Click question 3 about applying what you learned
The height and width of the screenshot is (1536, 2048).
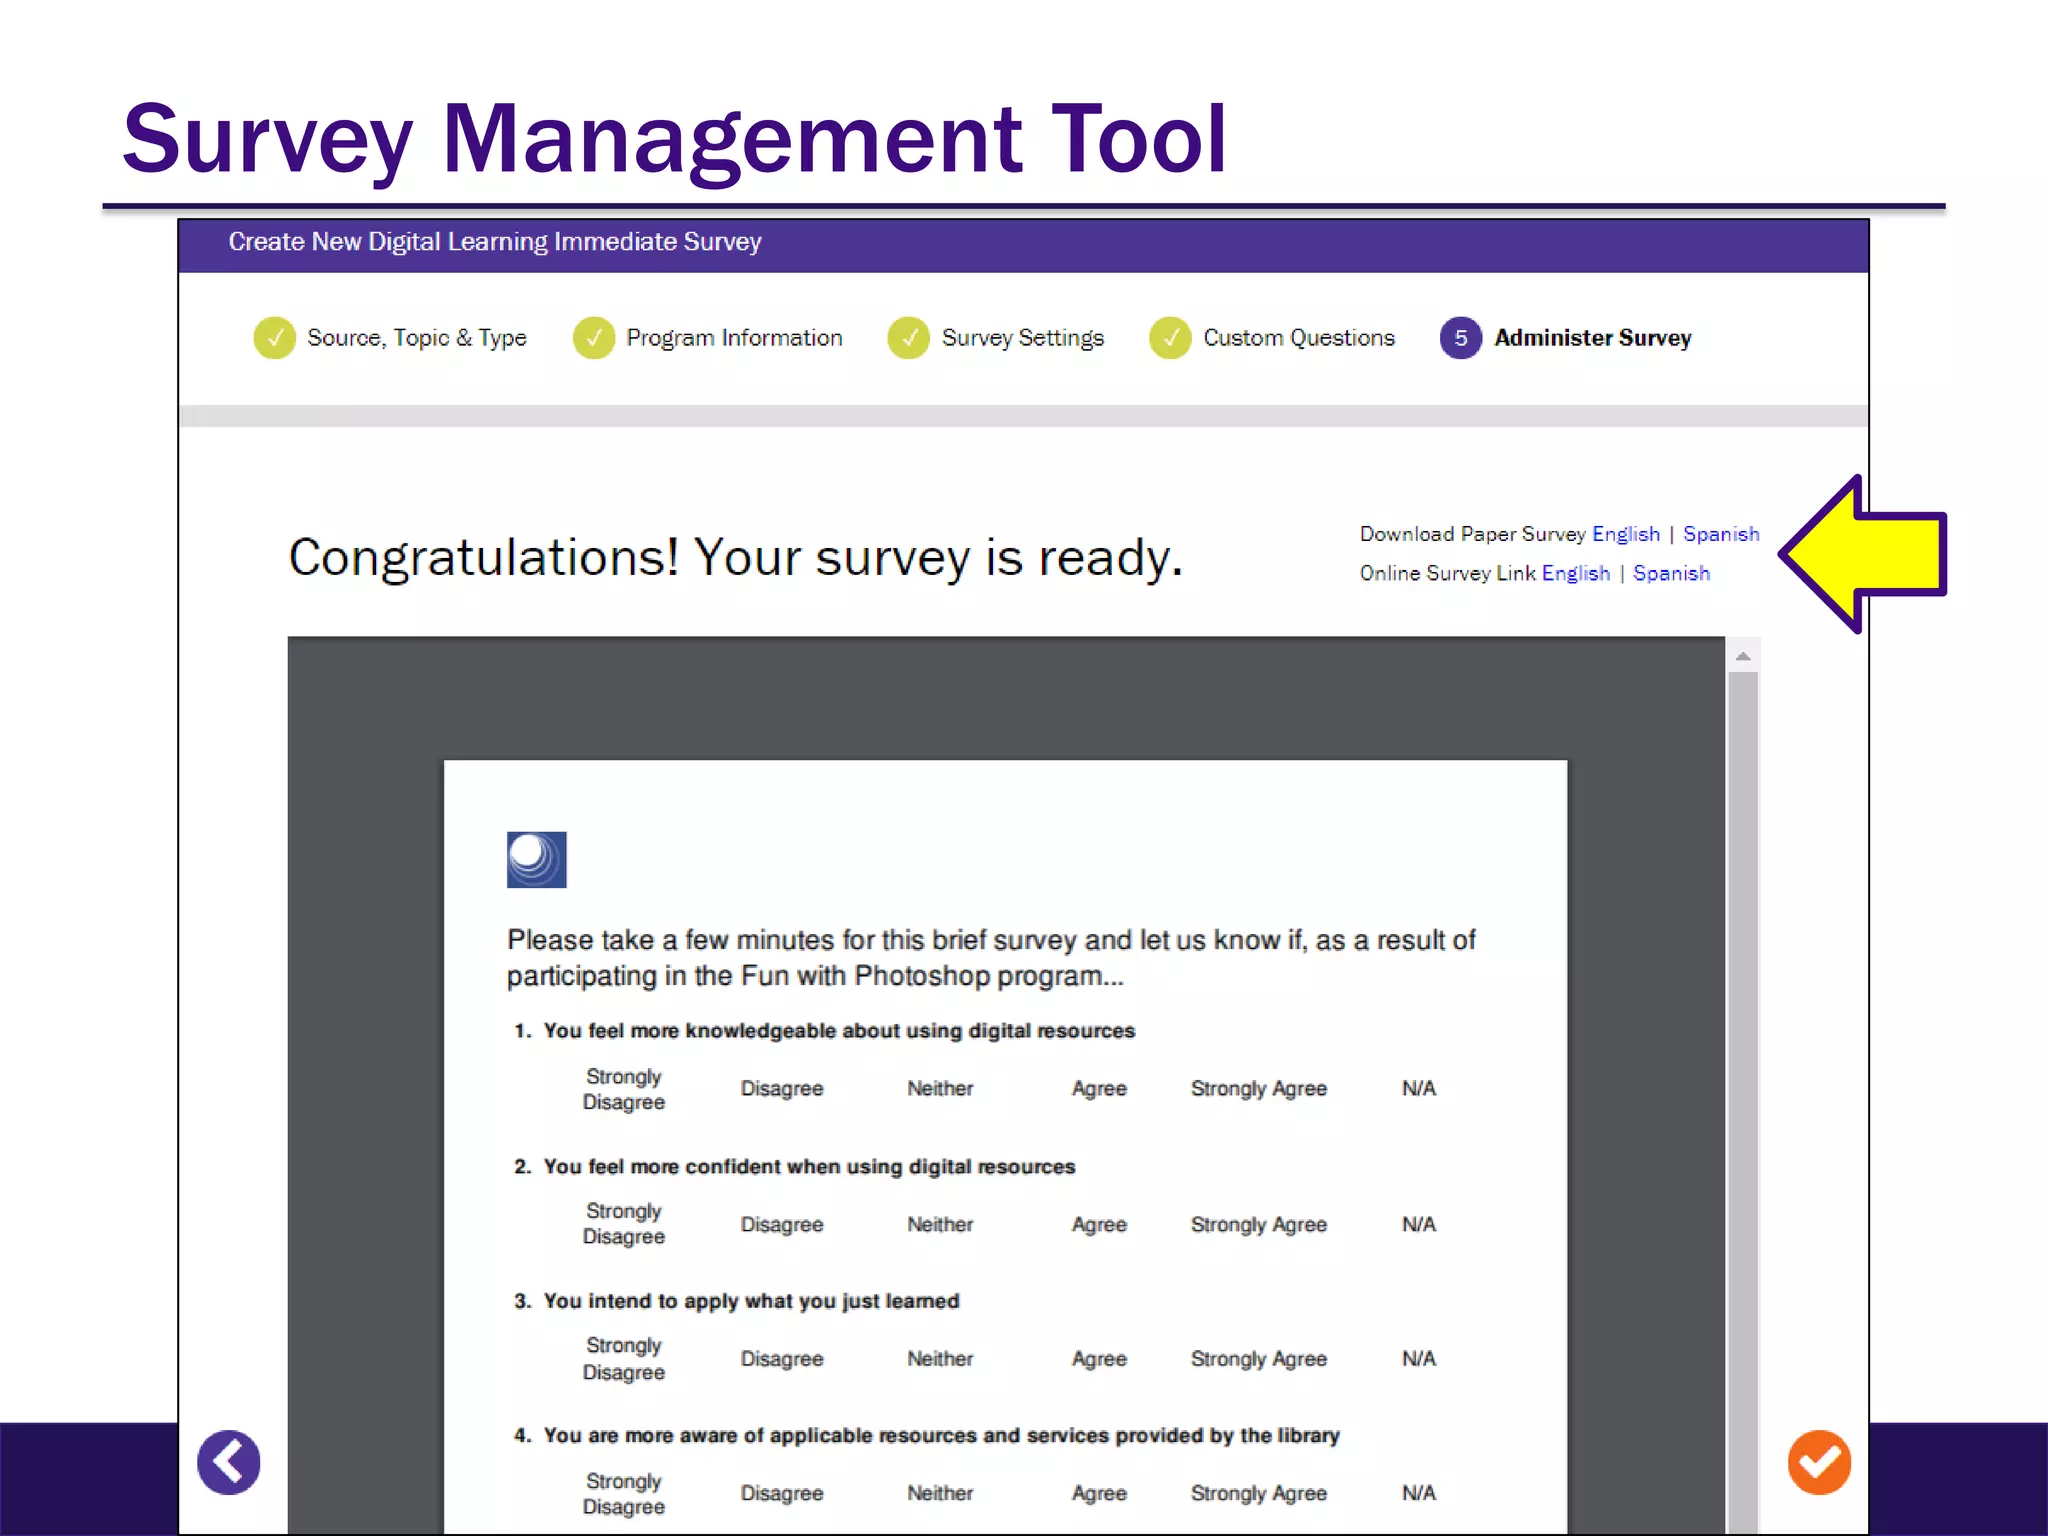(x=737, y=1301)
